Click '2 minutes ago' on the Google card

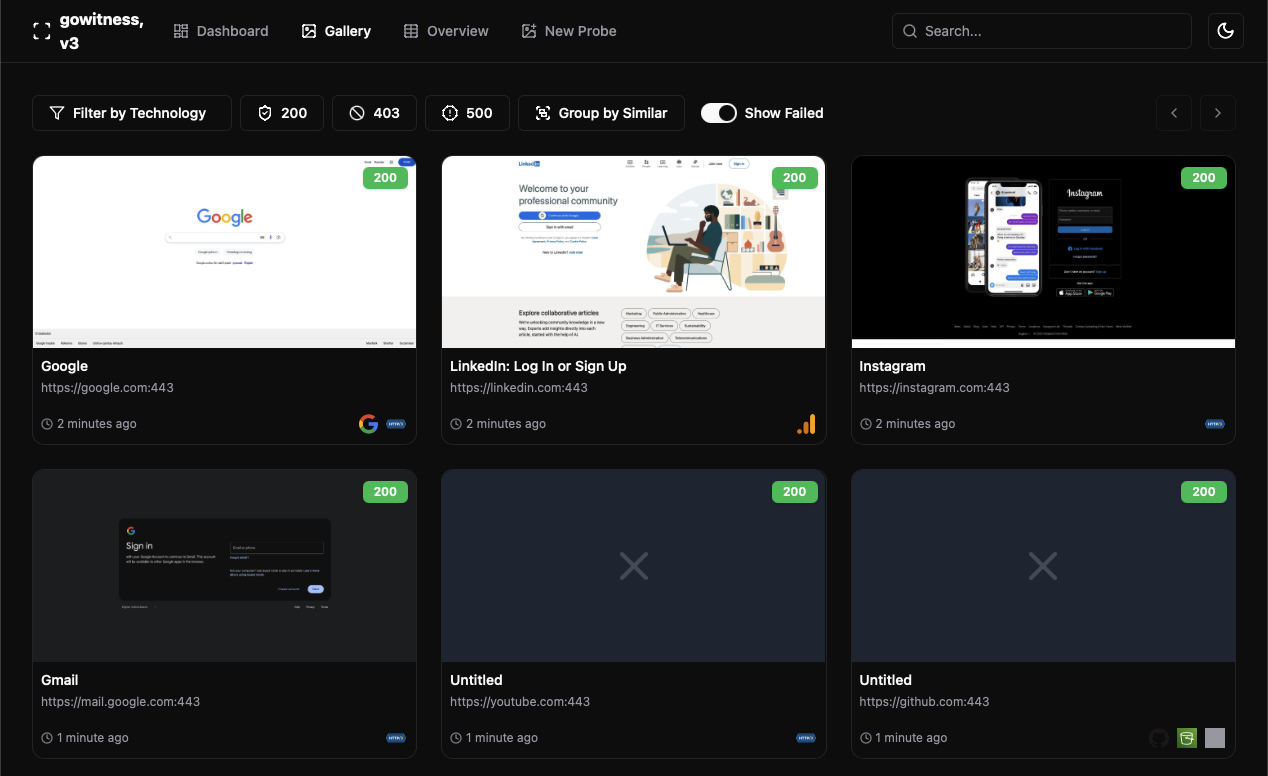[x=97, y=424]
